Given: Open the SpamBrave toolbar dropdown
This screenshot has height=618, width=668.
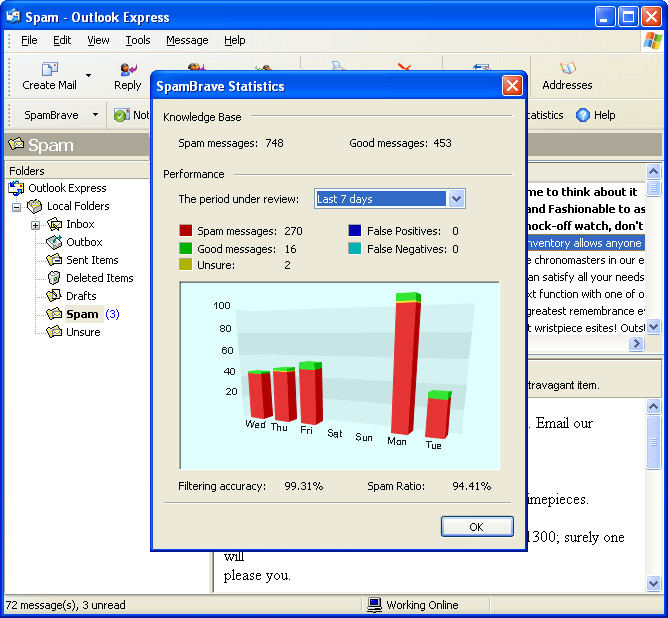Looking at the screenshot, I should pyautogui.click(x=95, y=115).
